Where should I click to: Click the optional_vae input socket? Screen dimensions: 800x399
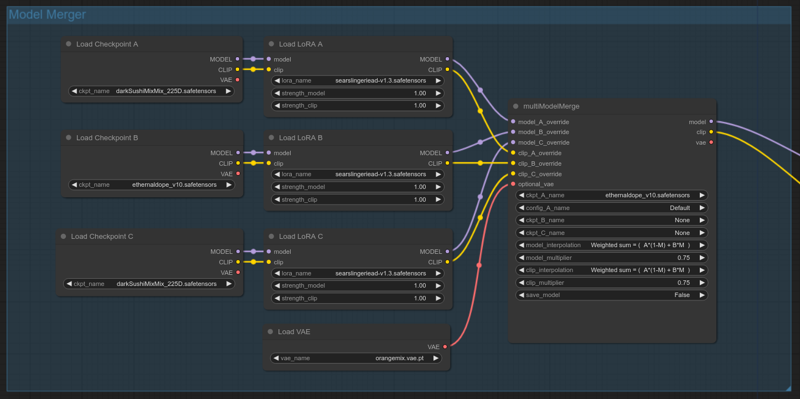[x=513, y=184]
